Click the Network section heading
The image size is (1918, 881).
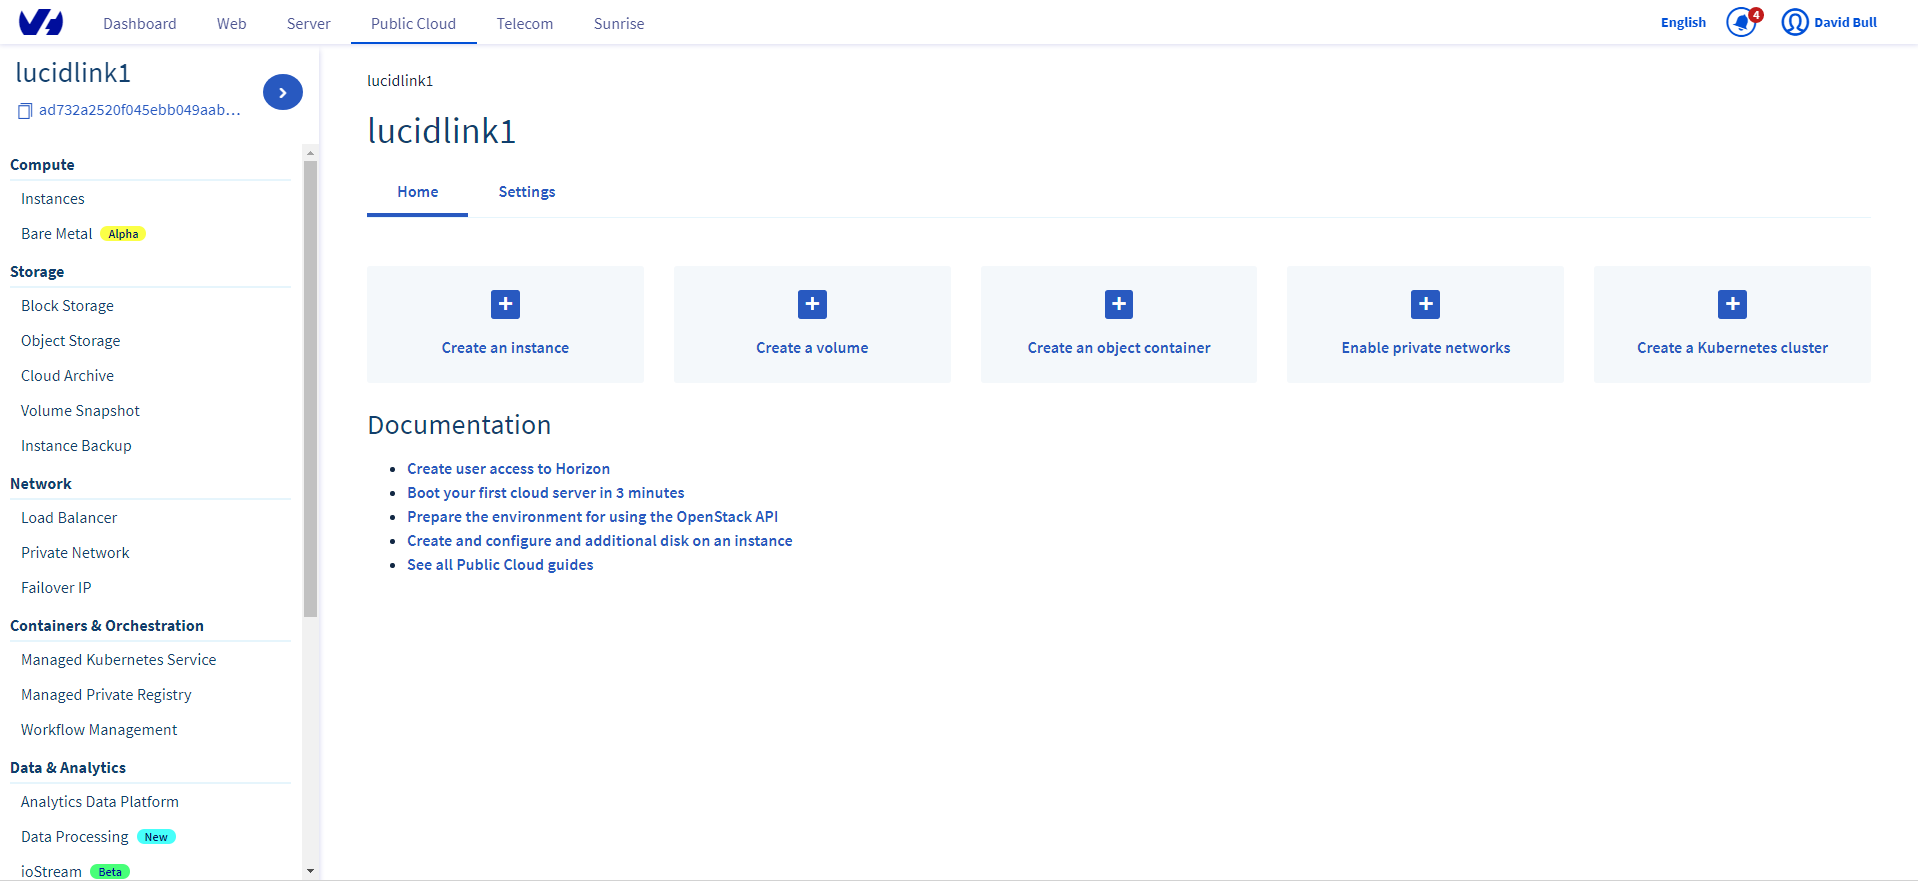pos(41,484)
